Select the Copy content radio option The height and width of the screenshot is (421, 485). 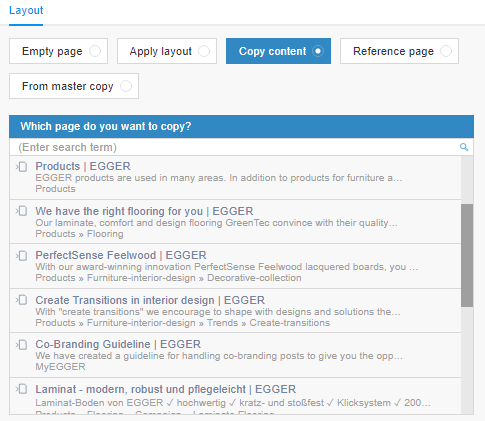278,51
